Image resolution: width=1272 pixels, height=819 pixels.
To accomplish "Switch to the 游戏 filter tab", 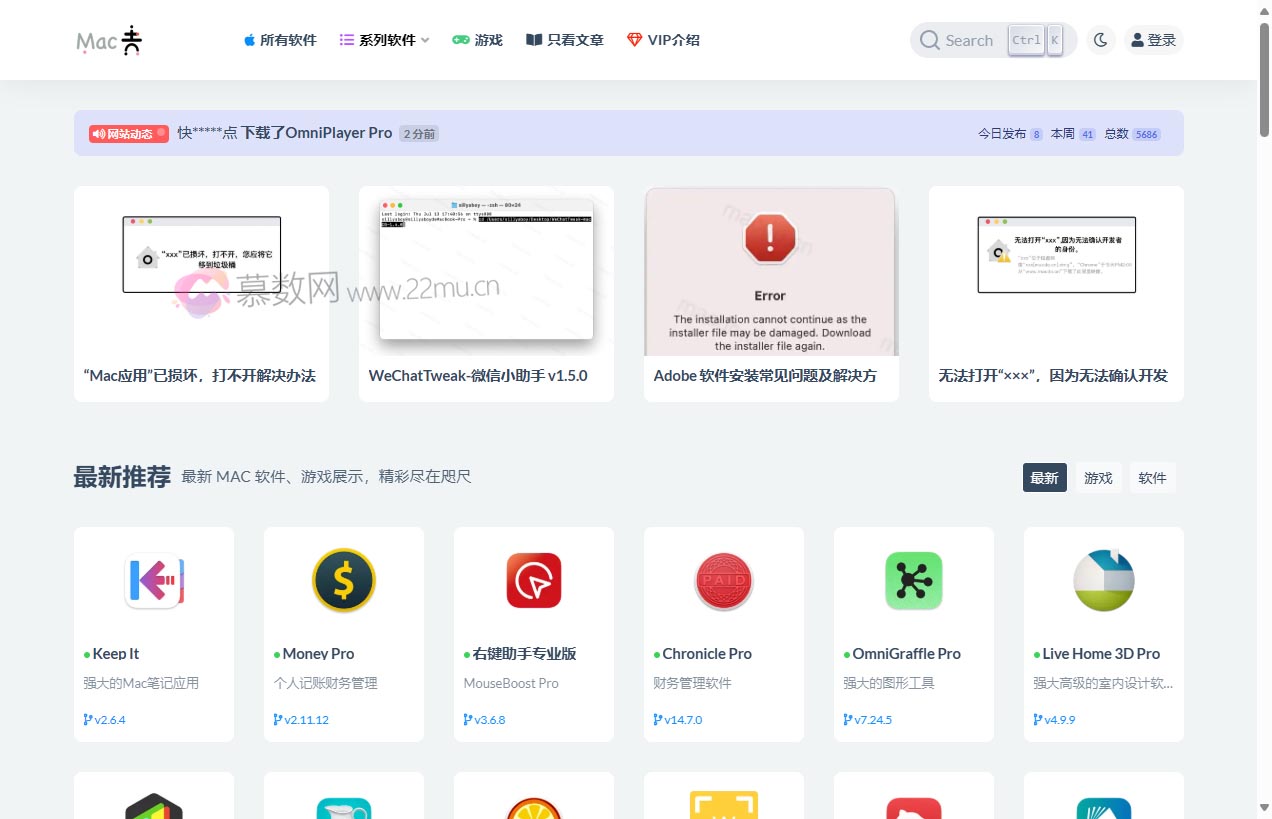I will click(x=1098, y=477).
